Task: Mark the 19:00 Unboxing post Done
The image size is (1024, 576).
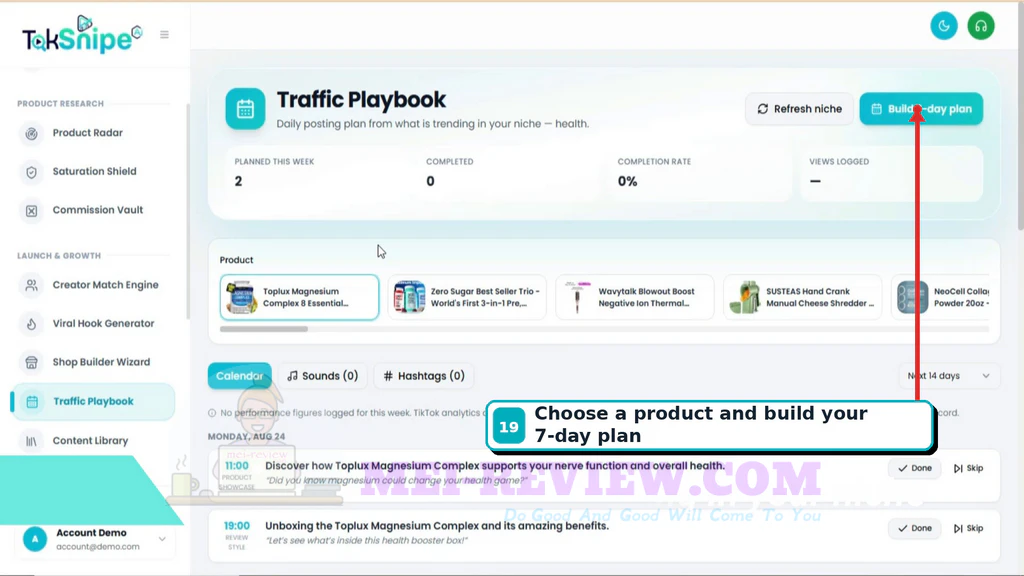Action: pyautogui.click(x=914, y=528)
